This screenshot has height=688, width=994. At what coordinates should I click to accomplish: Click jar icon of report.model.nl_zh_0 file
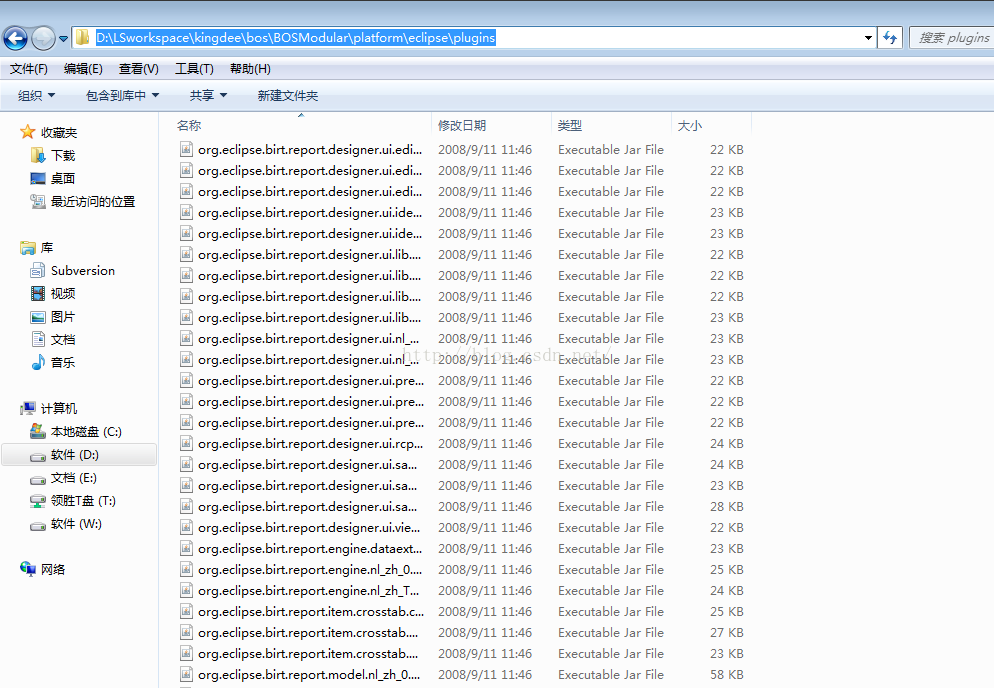[x=186, y=674]
